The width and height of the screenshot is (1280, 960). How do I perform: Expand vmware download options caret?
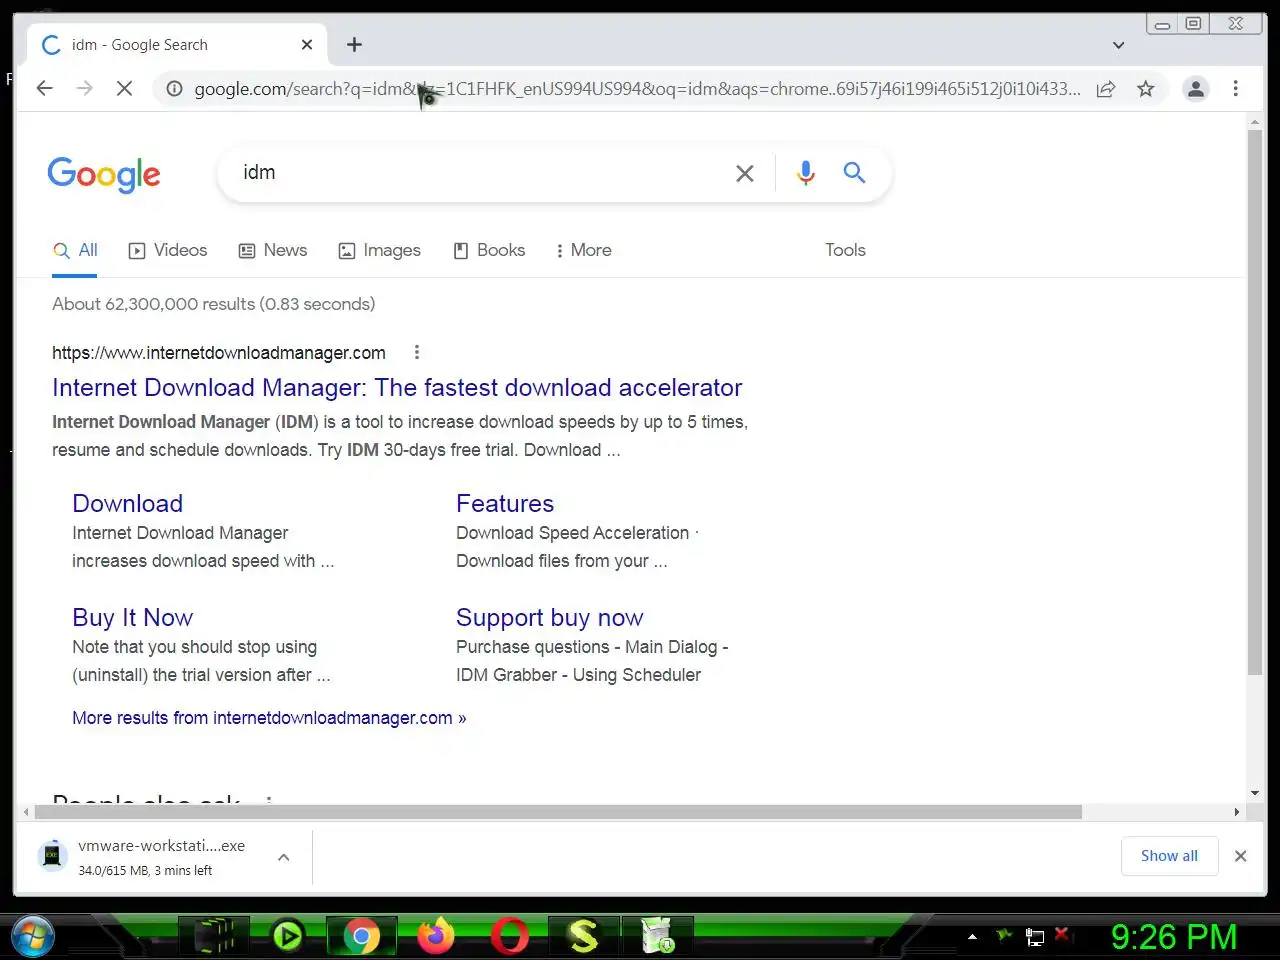click(283, 857)
